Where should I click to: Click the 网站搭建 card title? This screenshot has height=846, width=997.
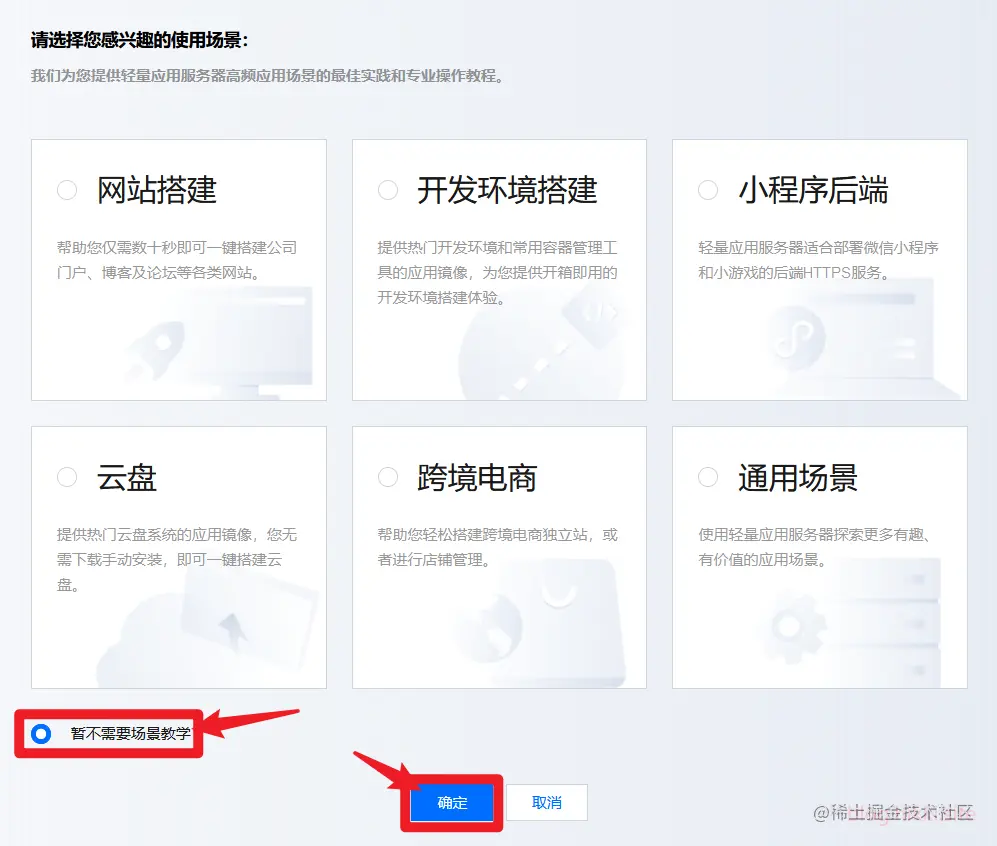pos(157,190)
